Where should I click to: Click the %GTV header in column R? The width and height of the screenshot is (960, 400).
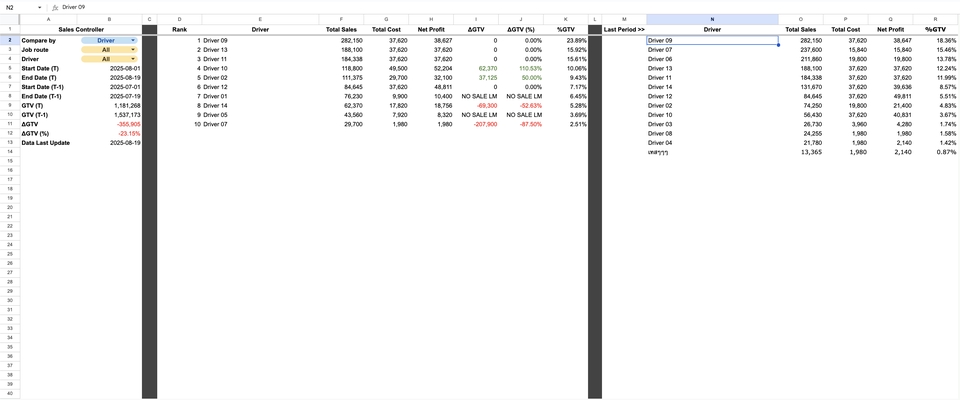pos(935,30)
